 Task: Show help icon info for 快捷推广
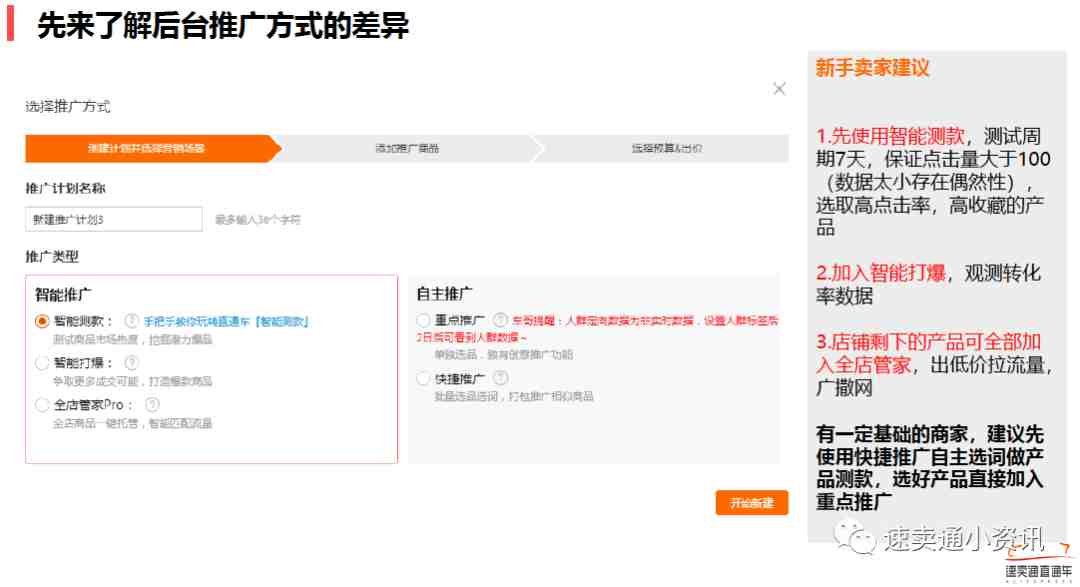(500, 378)
